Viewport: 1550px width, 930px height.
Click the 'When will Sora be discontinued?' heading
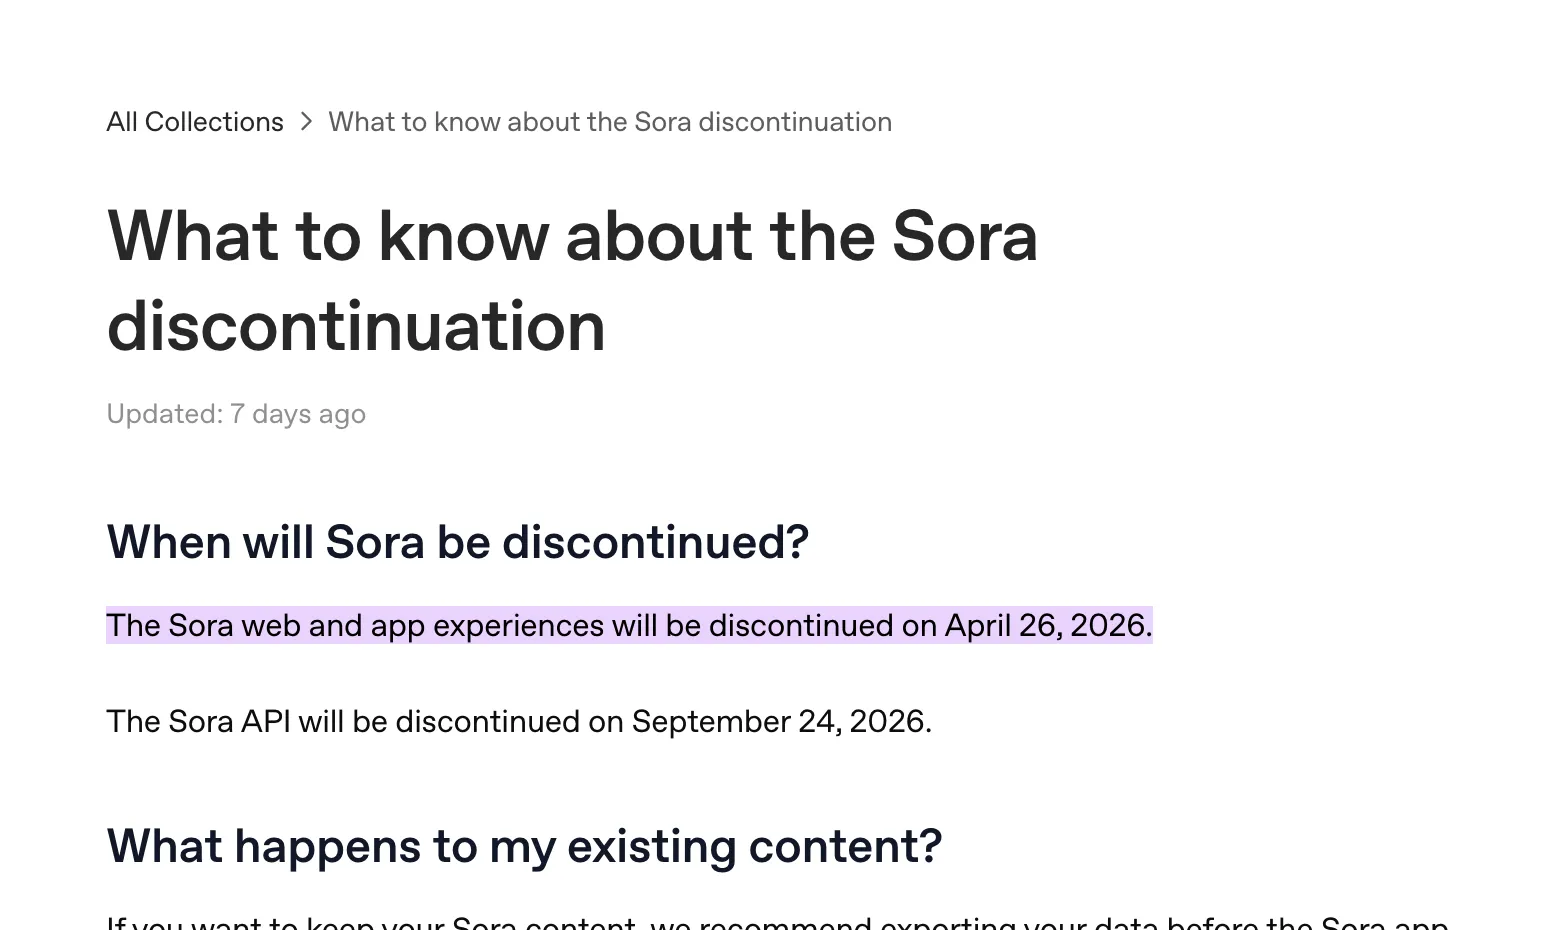click(x=457, y=542)
